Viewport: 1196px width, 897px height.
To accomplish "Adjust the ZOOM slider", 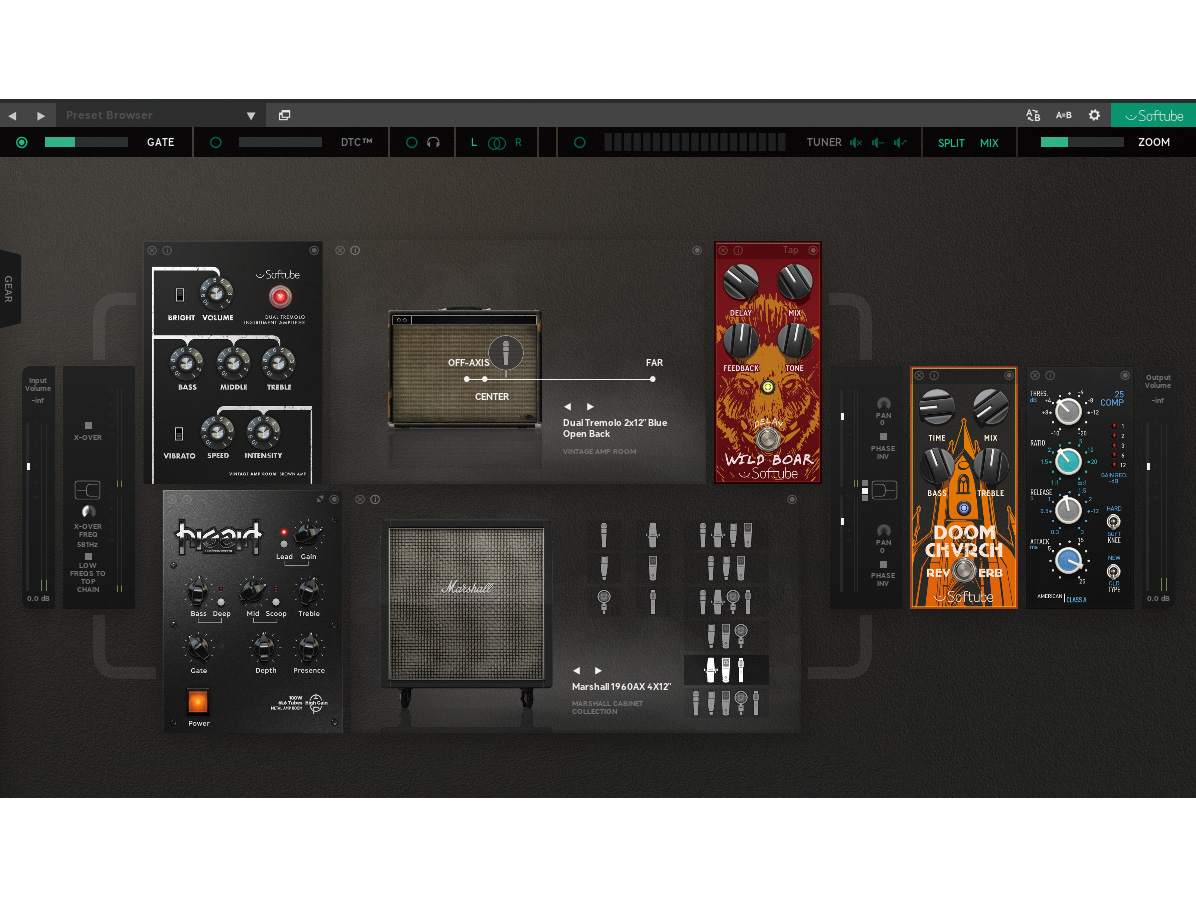I will pos(1082,143).
